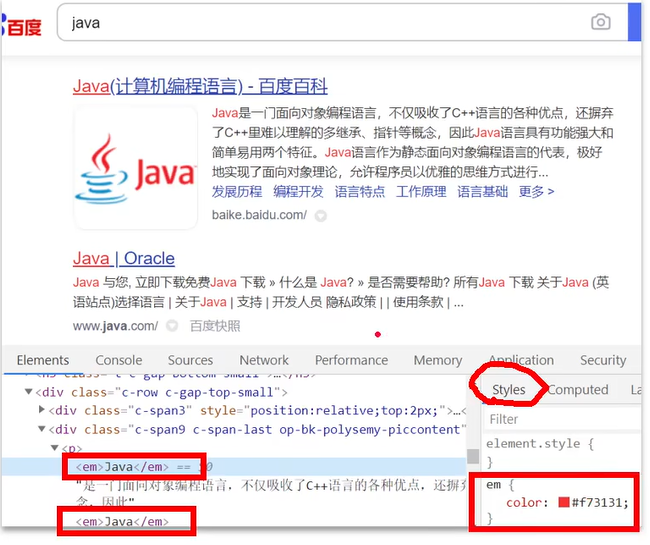Click the 更多 > link
This screenshot has height=545, width=650.
coord(536,191)
